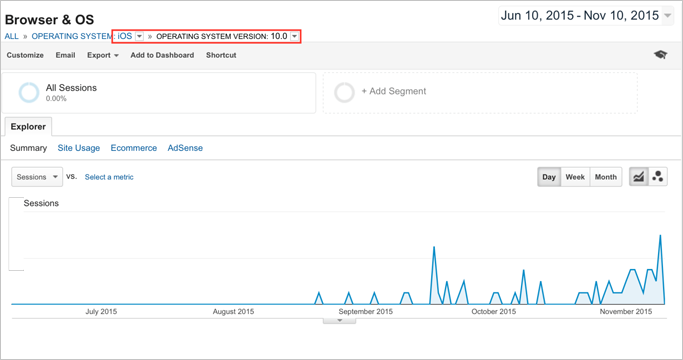Image resolution: width=683 pixels, height=360 pixels.
Task: Collapse the chart using bottom handle arrow
Action: pyautogui.click(x=339, y=321)
